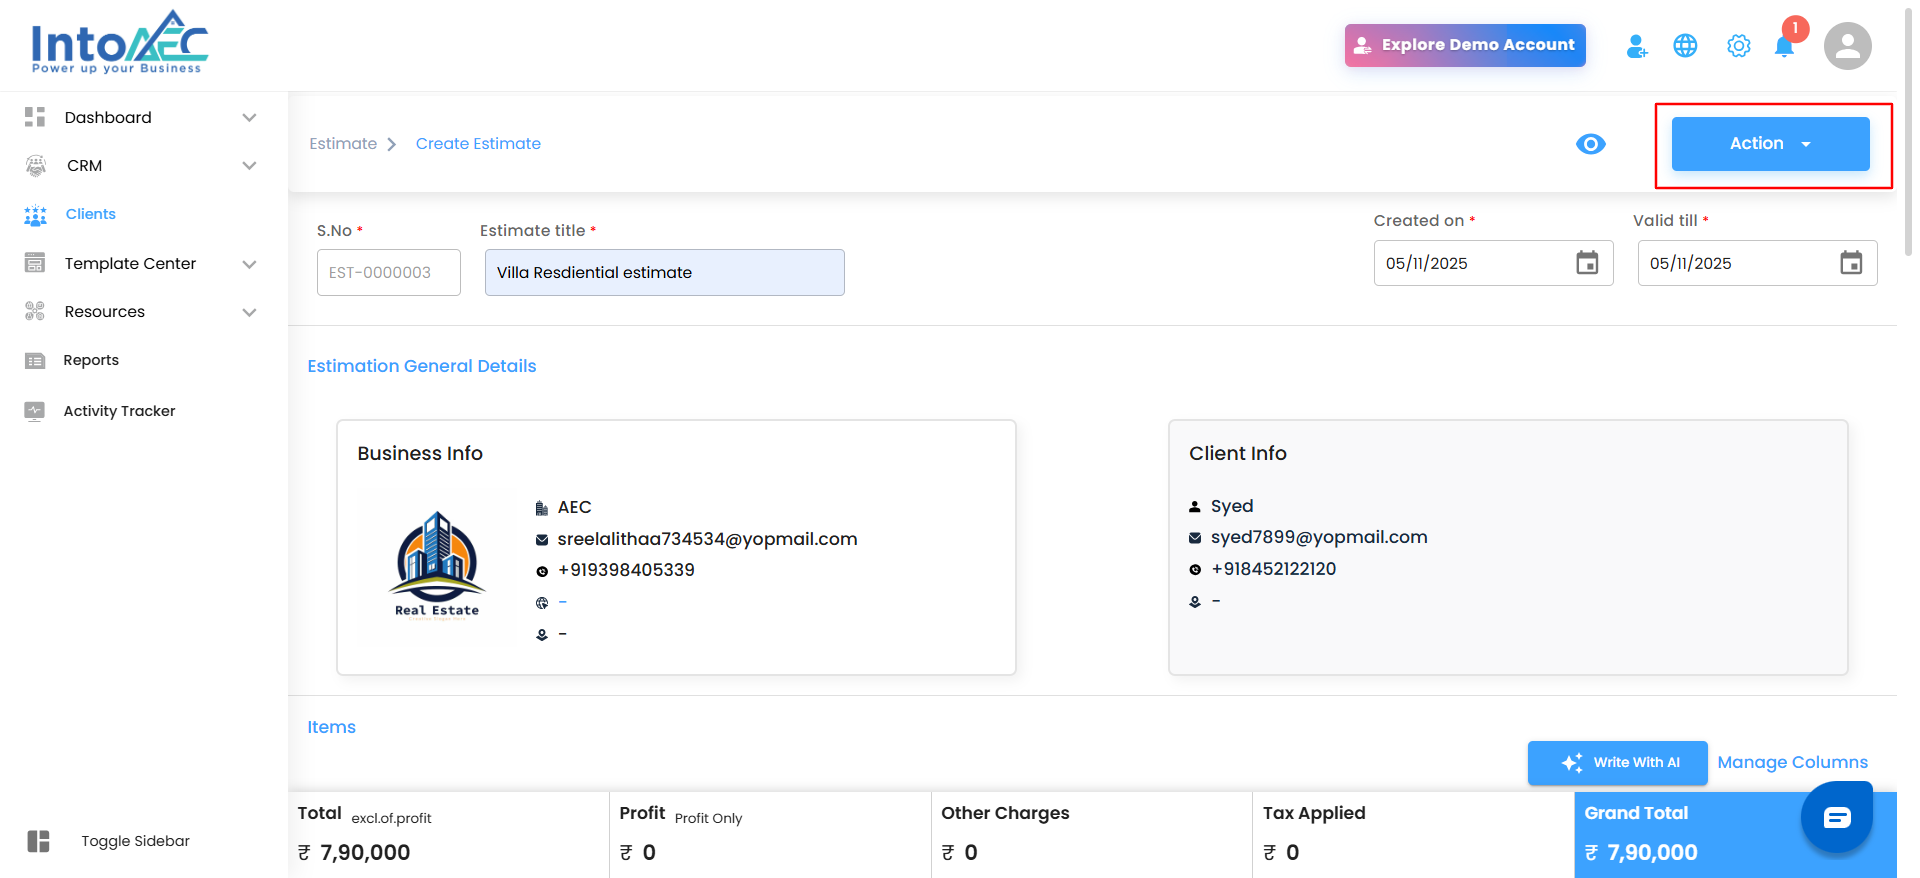This screenshot has width=1920, height=878.
Task: Toggle the estimate preview eye icon
Action: click(1590, 144)
